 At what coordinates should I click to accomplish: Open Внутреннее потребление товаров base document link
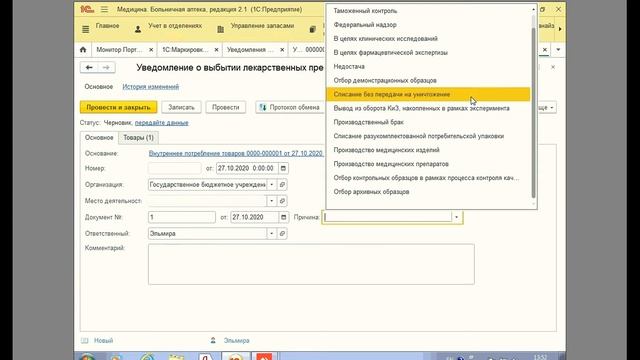coord(236,153)
